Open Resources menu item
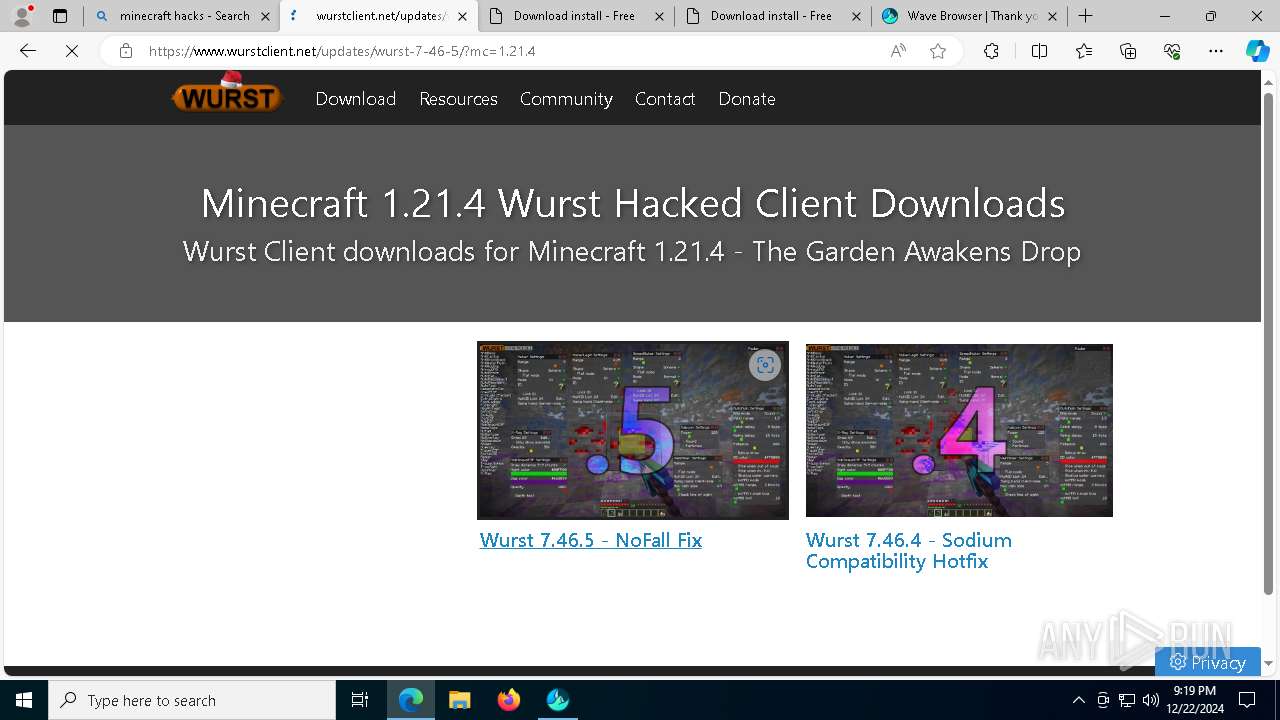 coord(458,99)
